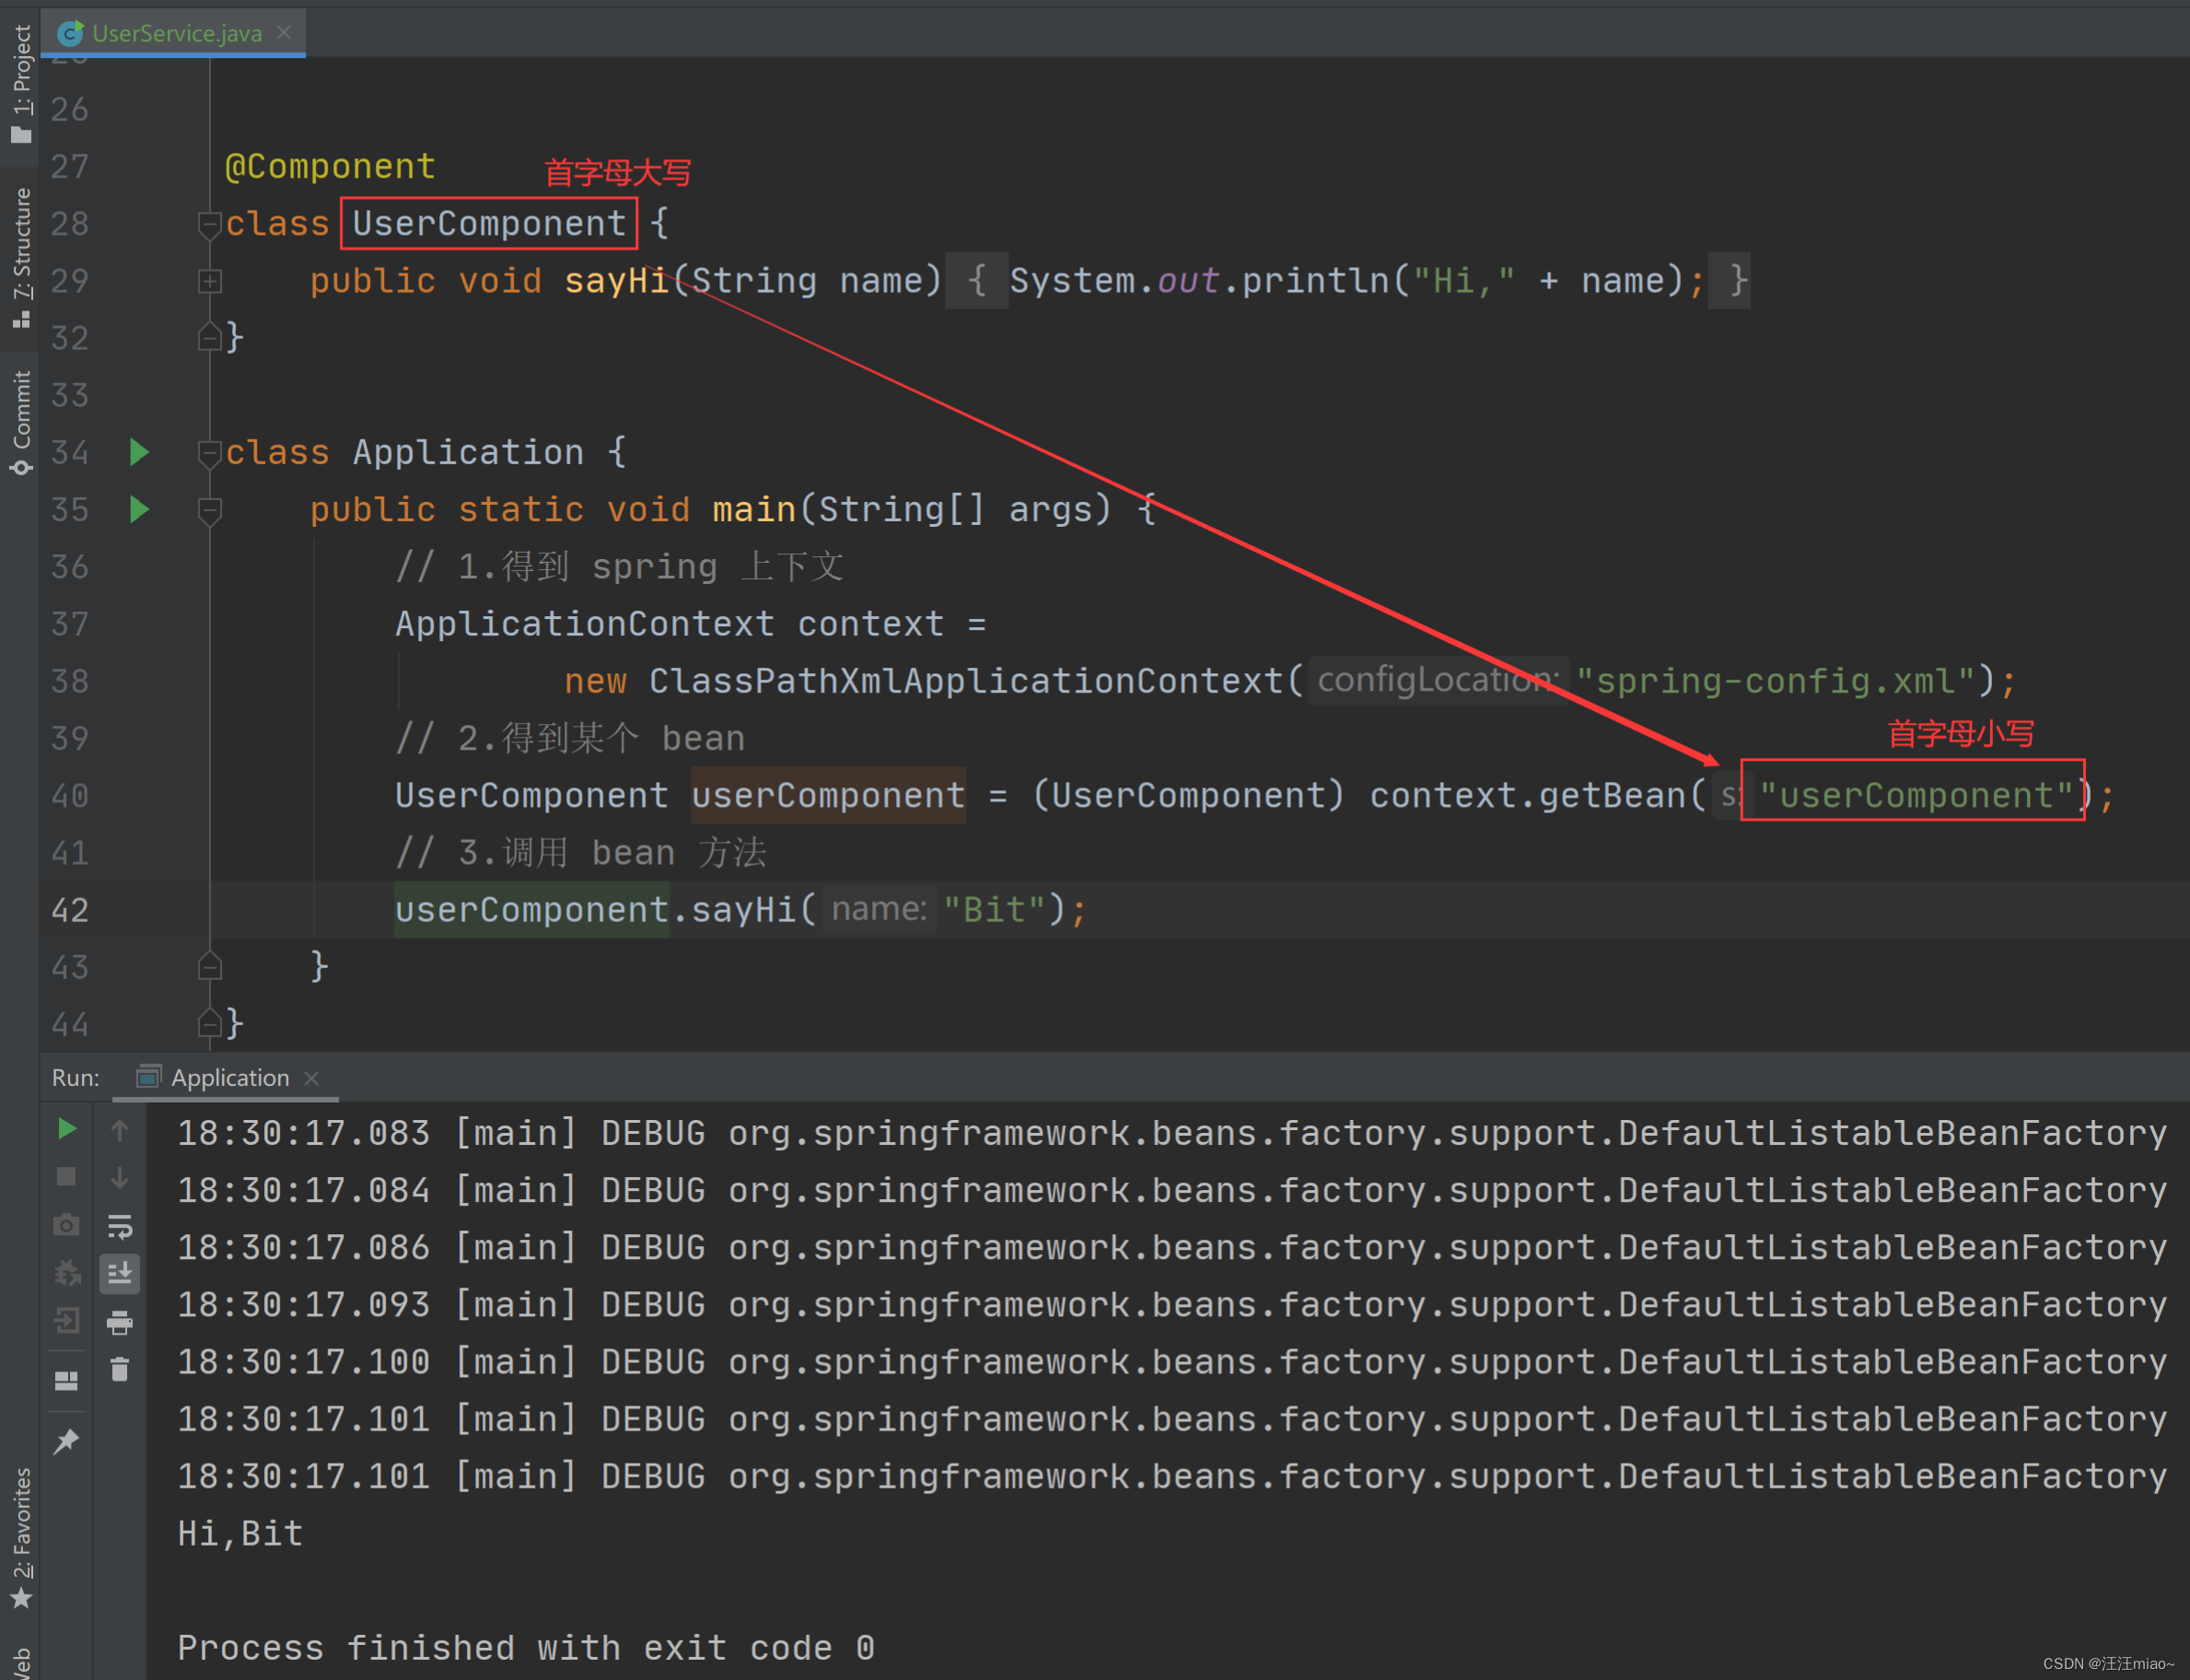
Task: Click highlighted userComponent variable on line 40
Action: click(x=828, y=795)
